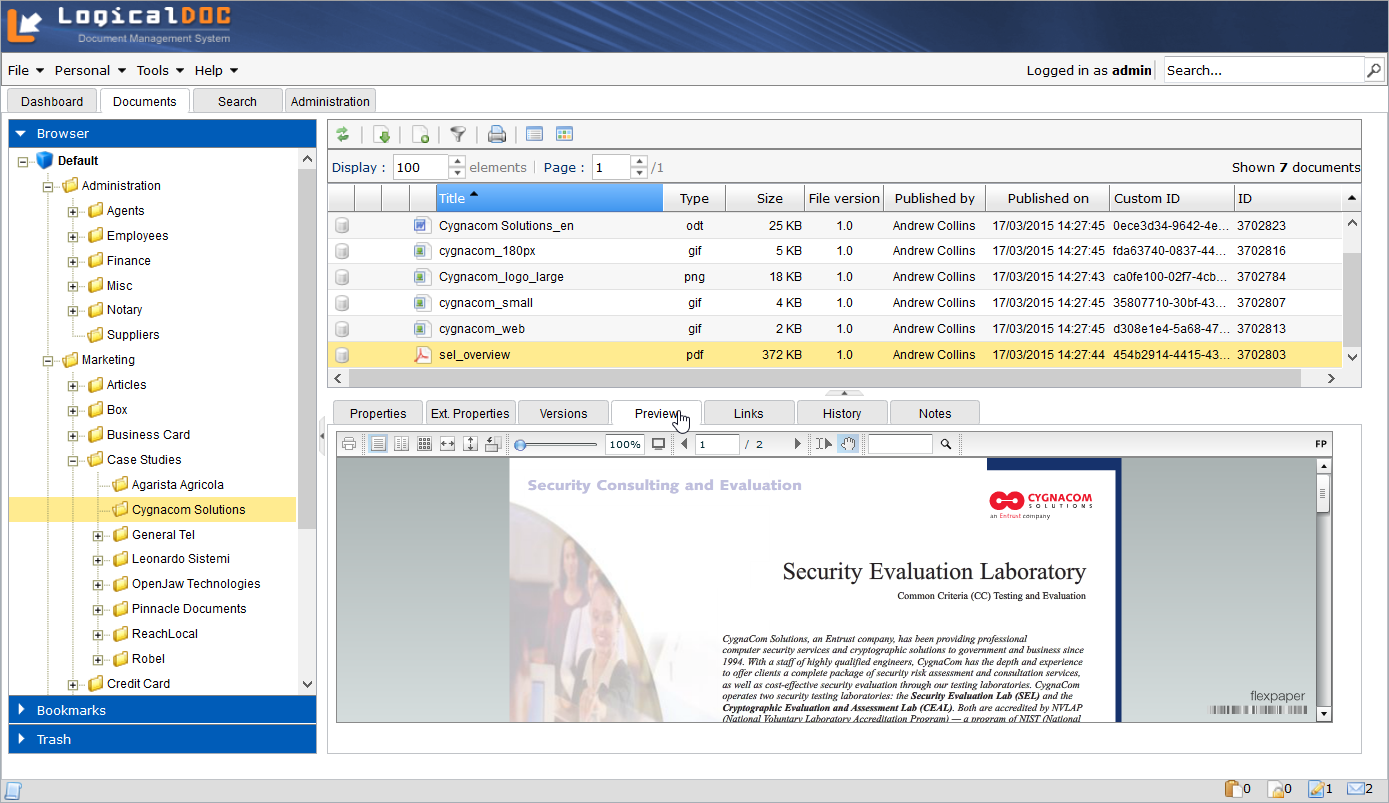This screenshot has width=1389, height=803.
Task: Open the filter funnel tool
Action: (x=458, y=134)
